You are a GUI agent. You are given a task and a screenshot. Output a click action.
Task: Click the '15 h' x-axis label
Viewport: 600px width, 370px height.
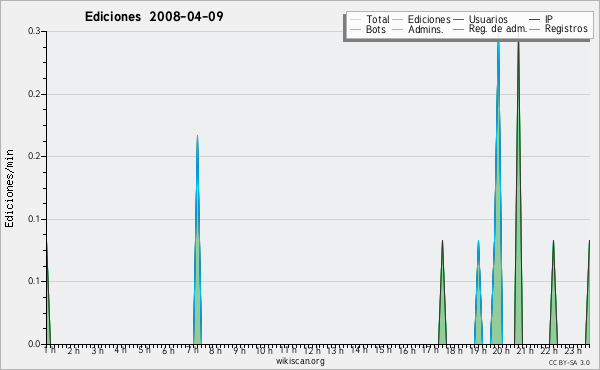[x=383, y=350]
